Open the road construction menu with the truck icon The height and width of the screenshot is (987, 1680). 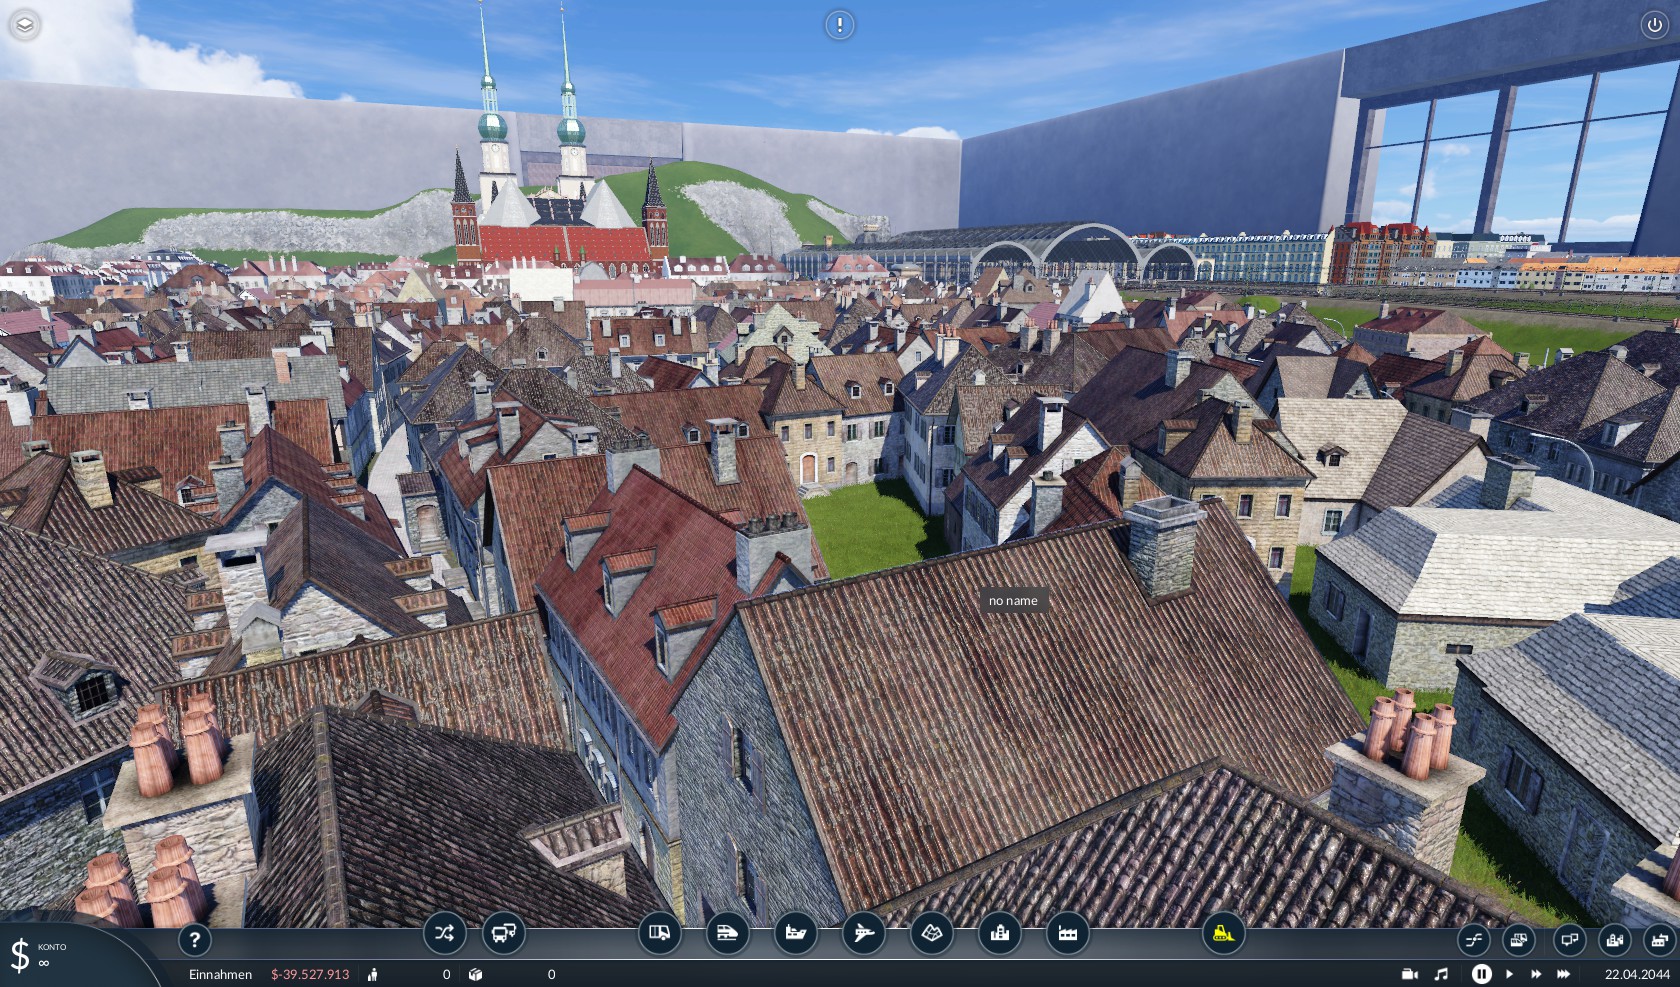coord(660,934)
